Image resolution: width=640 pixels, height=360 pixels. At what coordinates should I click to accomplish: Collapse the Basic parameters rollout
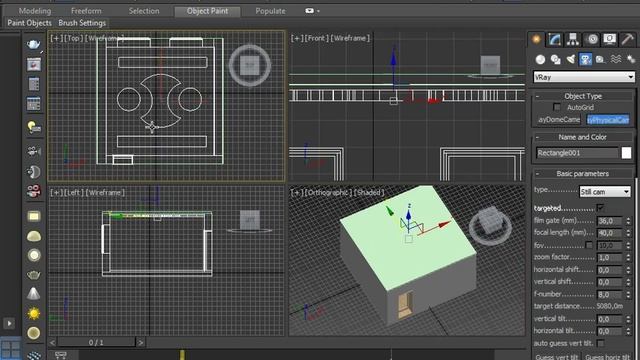(x=582, y=173)
